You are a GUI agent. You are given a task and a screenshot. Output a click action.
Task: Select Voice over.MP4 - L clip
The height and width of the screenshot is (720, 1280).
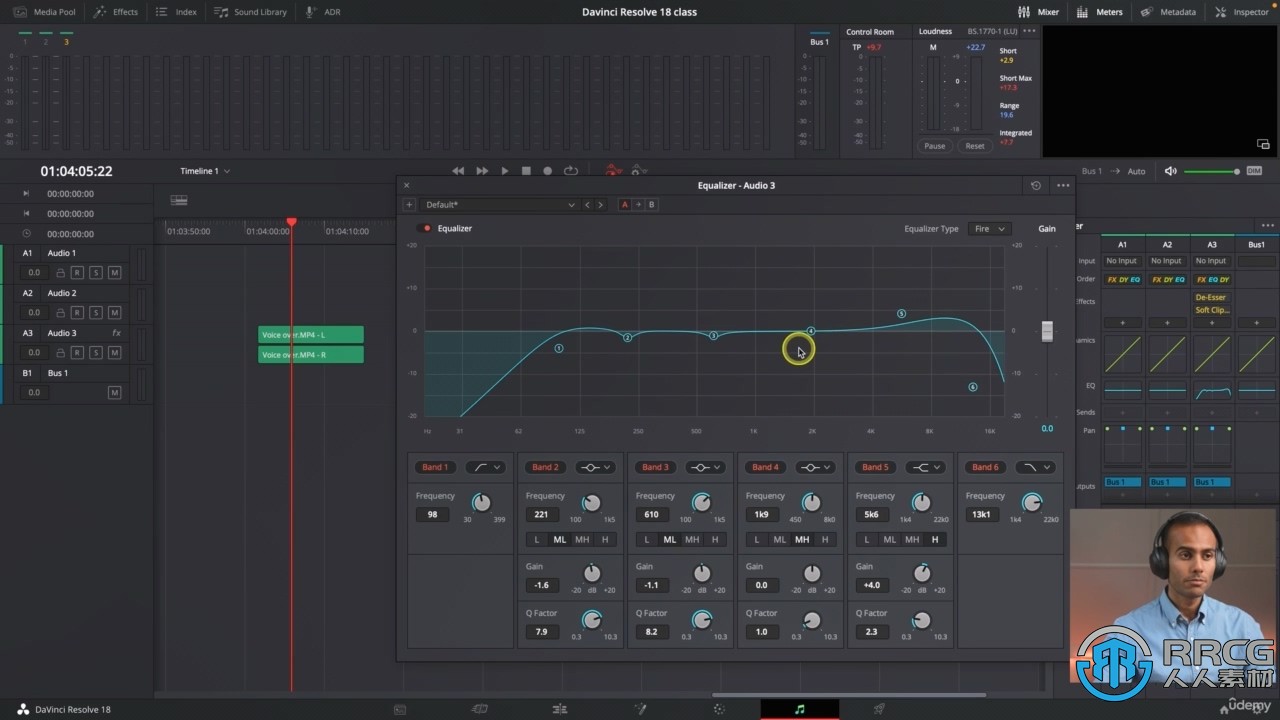click(311, 335)
